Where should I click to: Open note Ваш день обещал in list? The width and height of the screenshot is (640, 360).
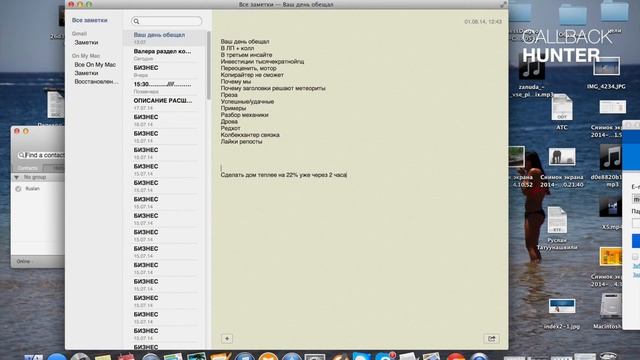click(x=165, y=38)
